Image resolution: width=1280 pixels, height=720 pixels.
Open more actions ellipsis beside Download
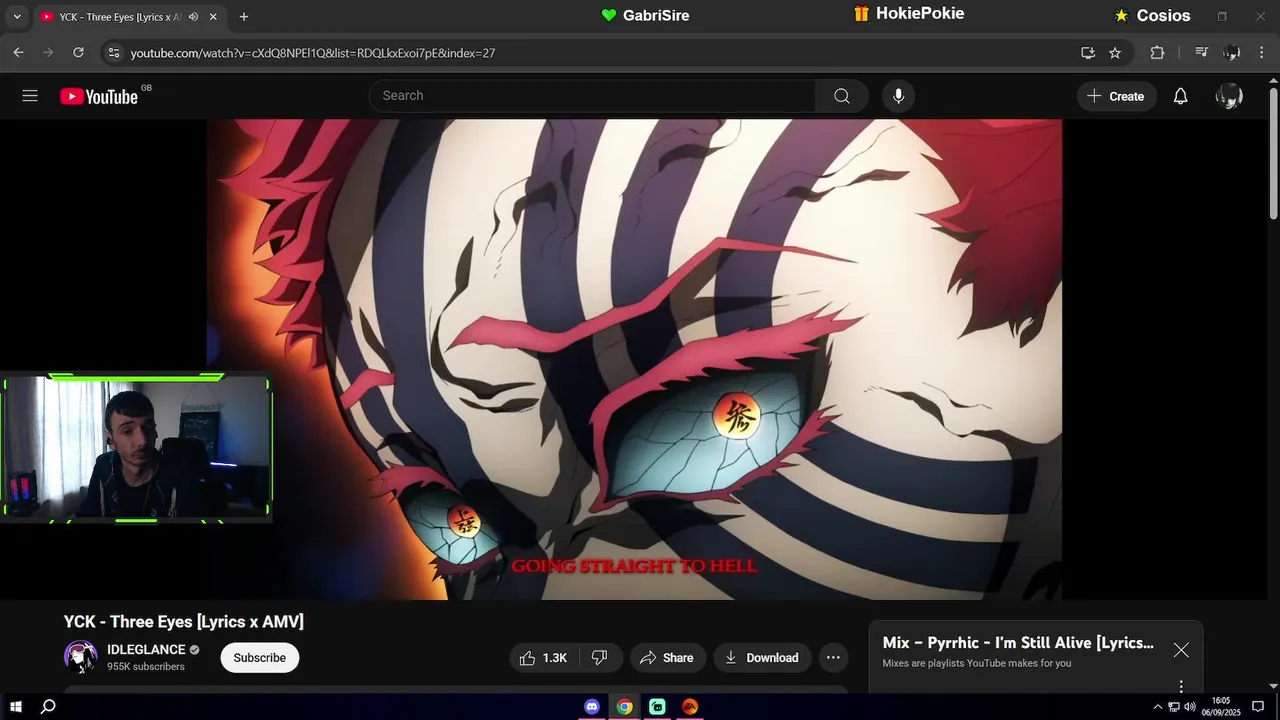pyautogui.click(x=833, y=657)
